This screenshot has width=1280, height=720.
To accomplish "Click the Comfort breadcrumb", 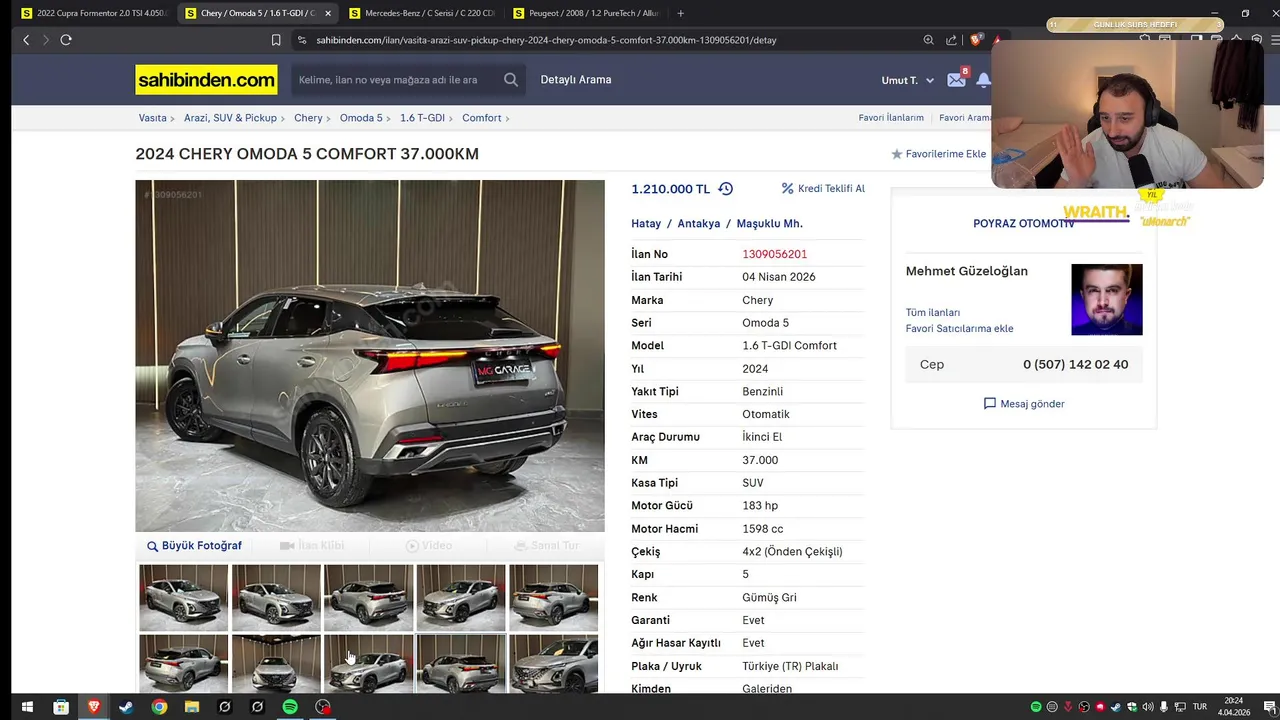I will [481, 118].
